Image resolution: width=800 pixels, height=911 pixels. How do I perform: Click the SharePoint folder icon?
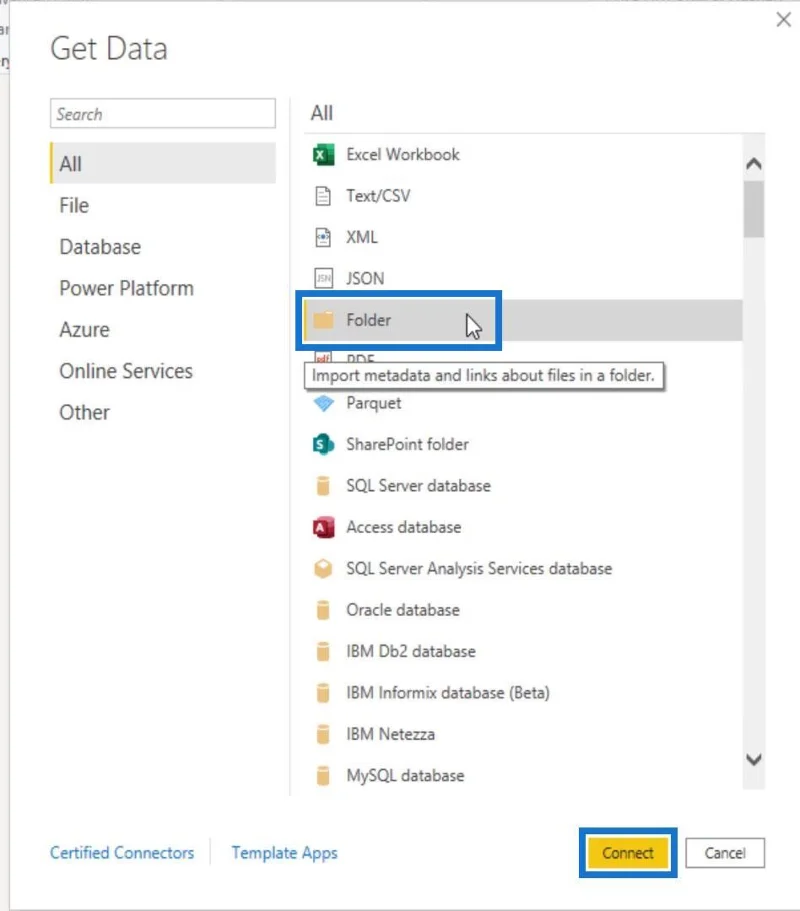[324, 444]
